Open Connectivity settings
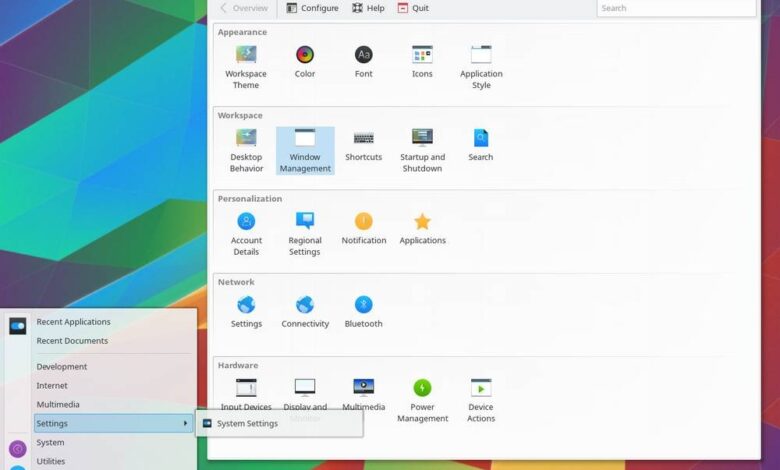This screenshot has height=470, width=780. [305, 311]
